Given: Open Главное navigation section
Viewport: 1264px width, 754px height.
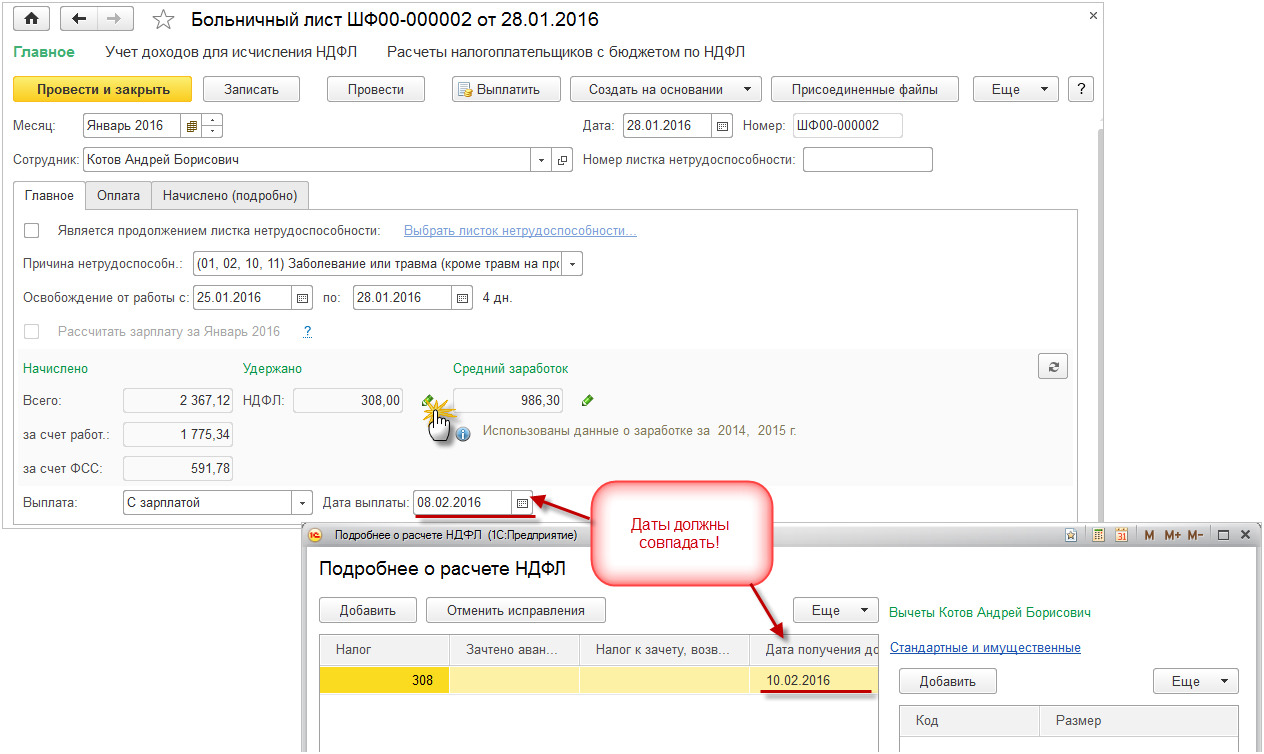Looking at the screenshot, I should (x=44, y=52).
